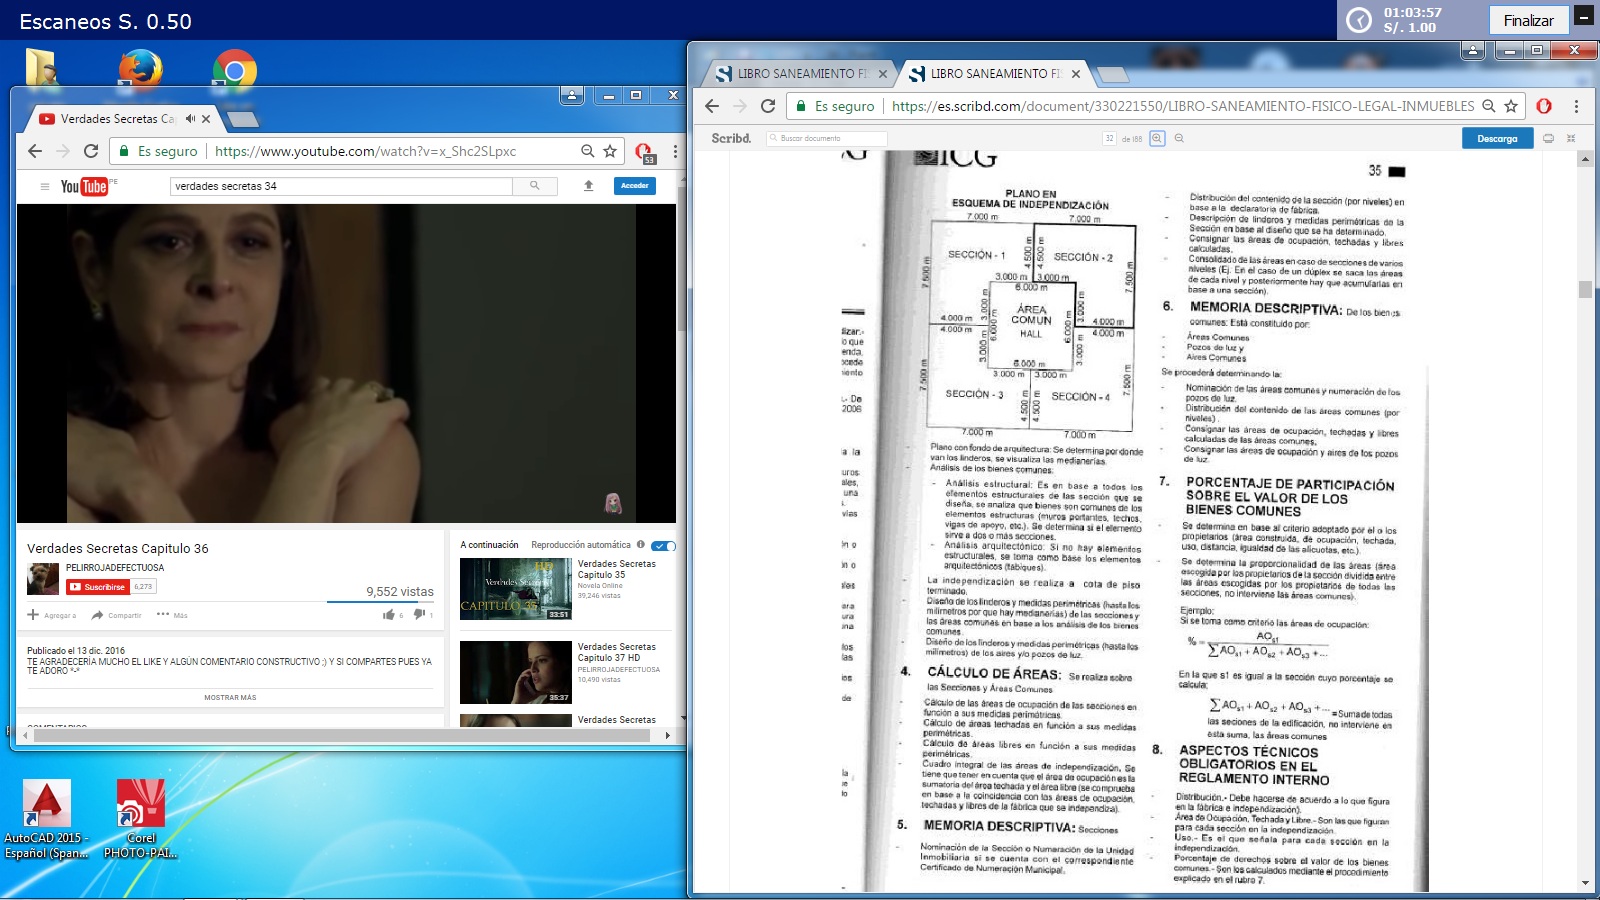This screenshot has width=1600, height=900.
Task: Expand description with MOSTRAR MÁS
Action: tap(230, 698)
